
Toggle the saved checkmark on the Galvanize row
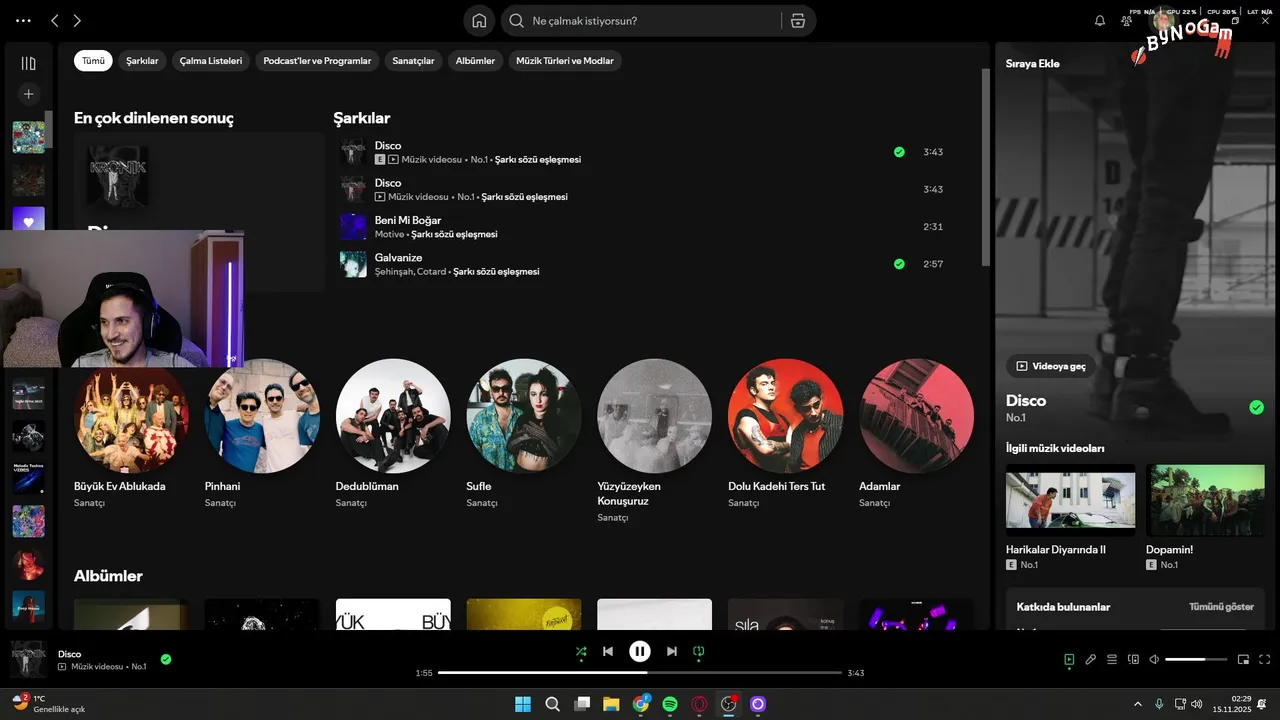click(x=899, y=264)
